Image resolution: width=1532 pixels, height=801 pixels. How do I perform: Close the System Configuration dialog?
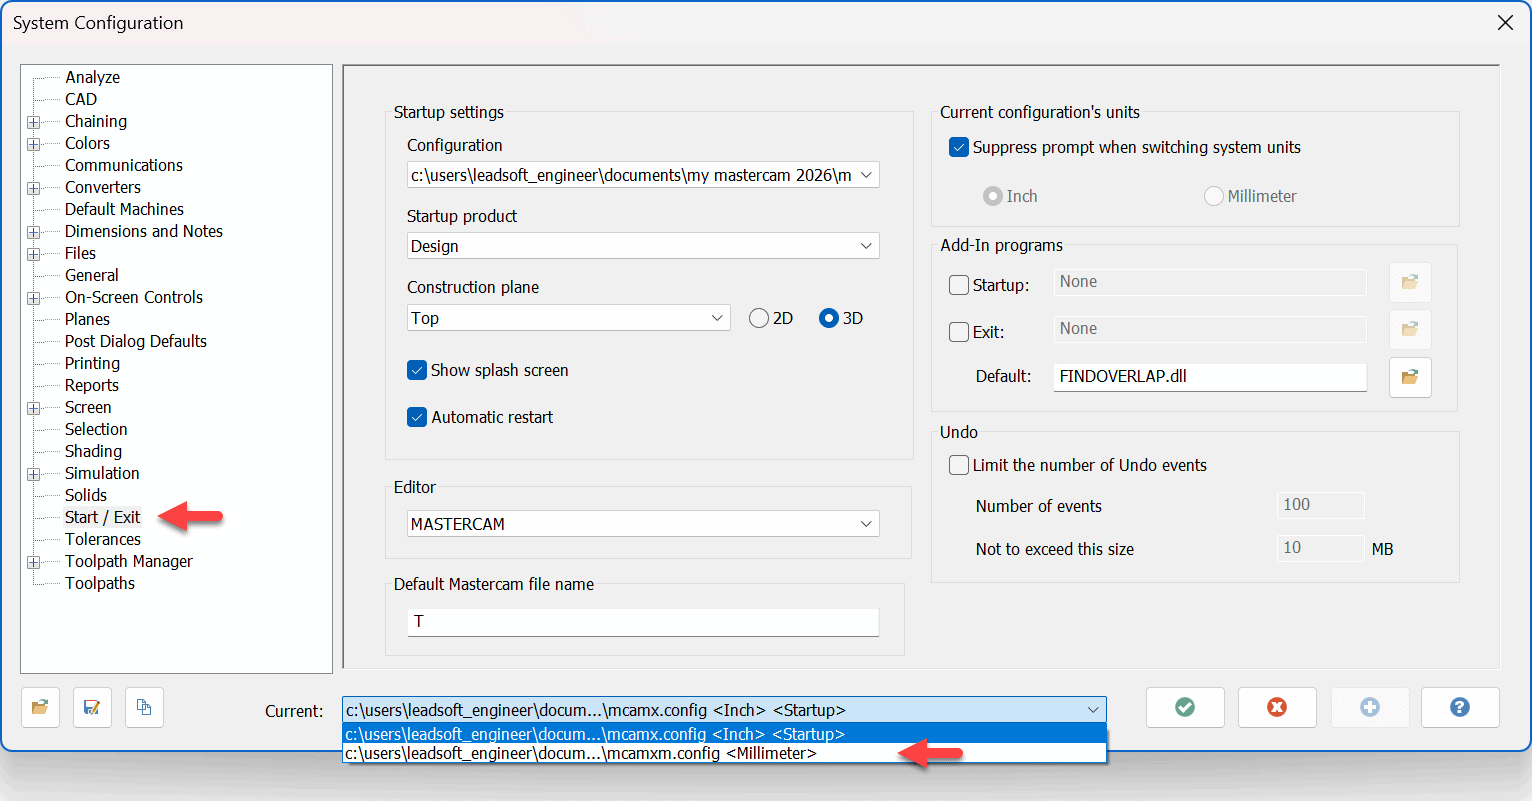click(1505, 22)
